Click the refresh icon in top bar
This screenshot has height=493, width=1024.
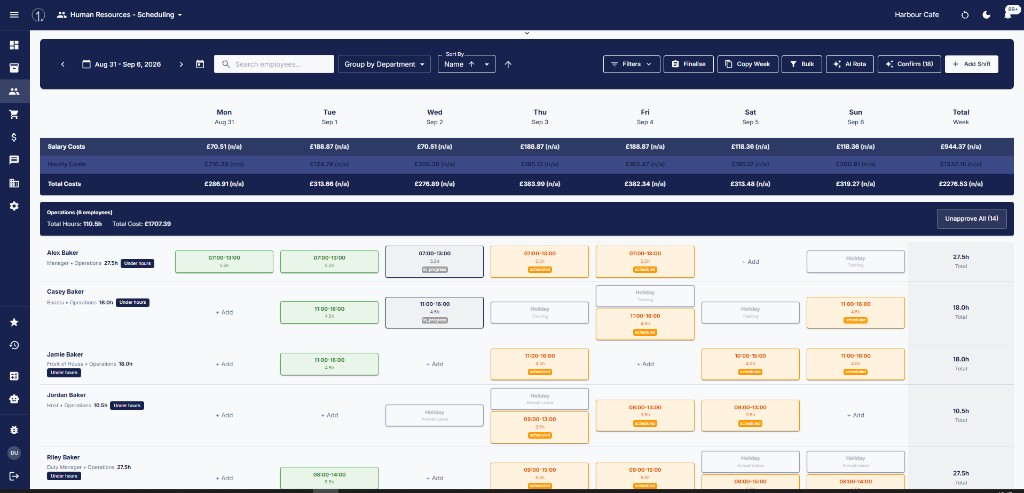click(965, 14)
